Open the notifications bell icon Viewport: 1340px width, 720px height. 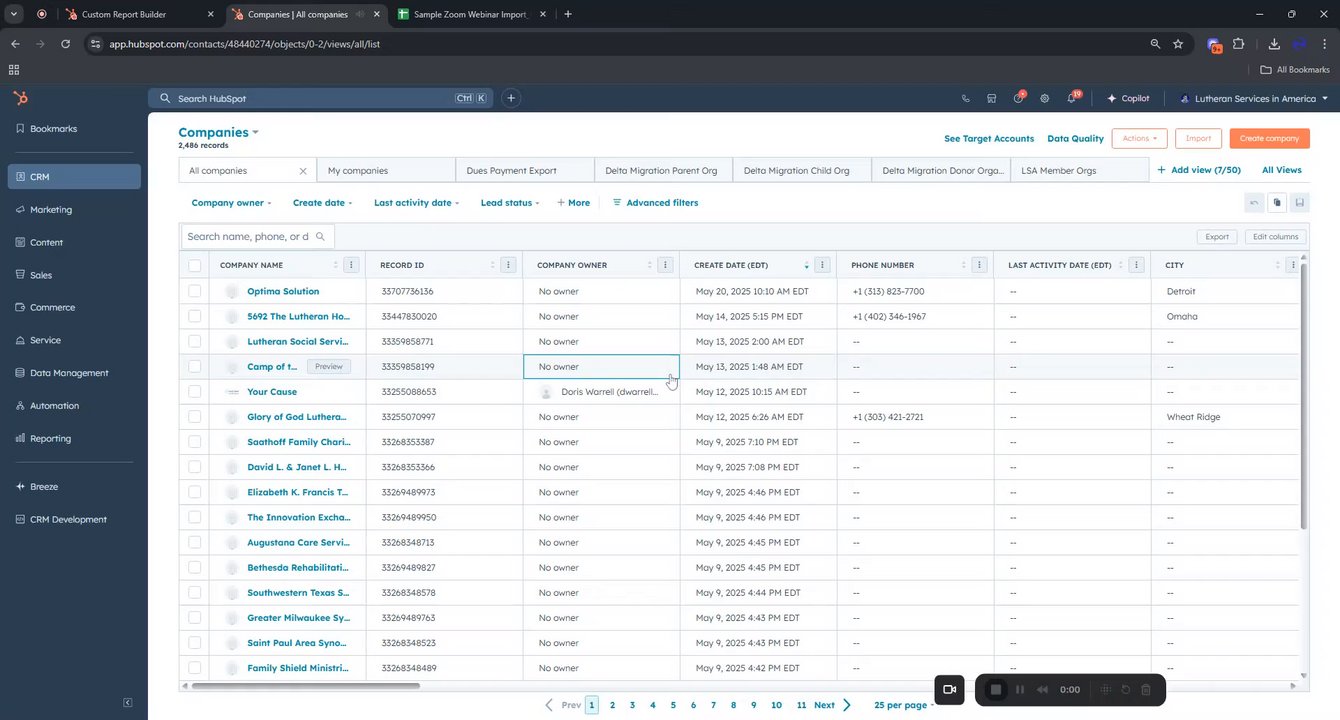1071,99
